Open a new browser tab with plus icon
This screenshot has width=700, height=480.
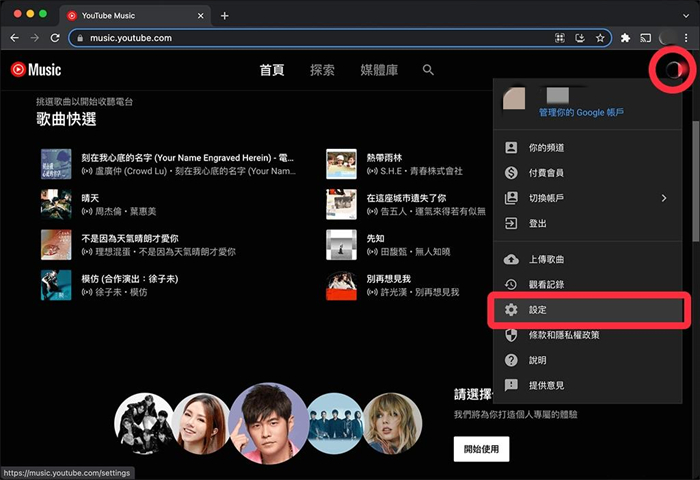(x=224, y=16)
